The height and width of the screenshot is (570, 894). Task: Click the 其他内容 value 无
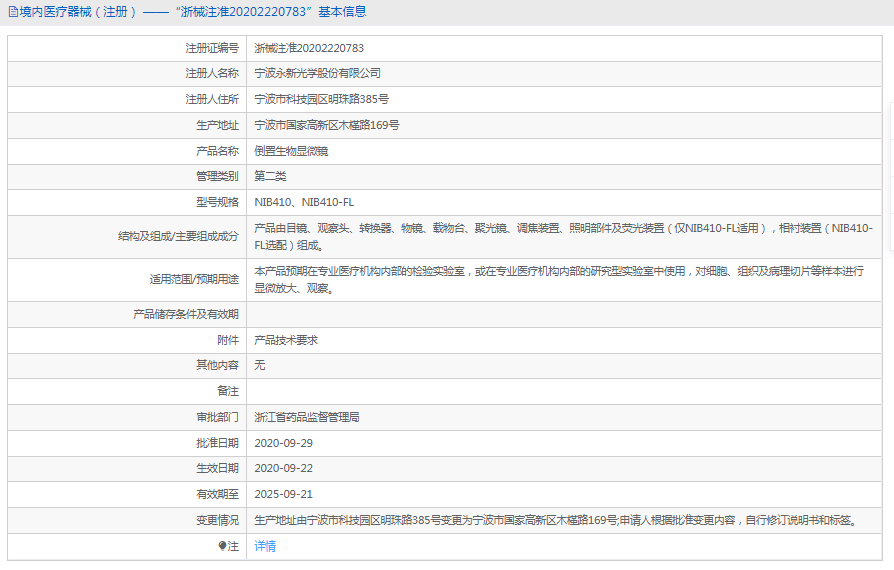pyautogui.click(x=259, y=365)
